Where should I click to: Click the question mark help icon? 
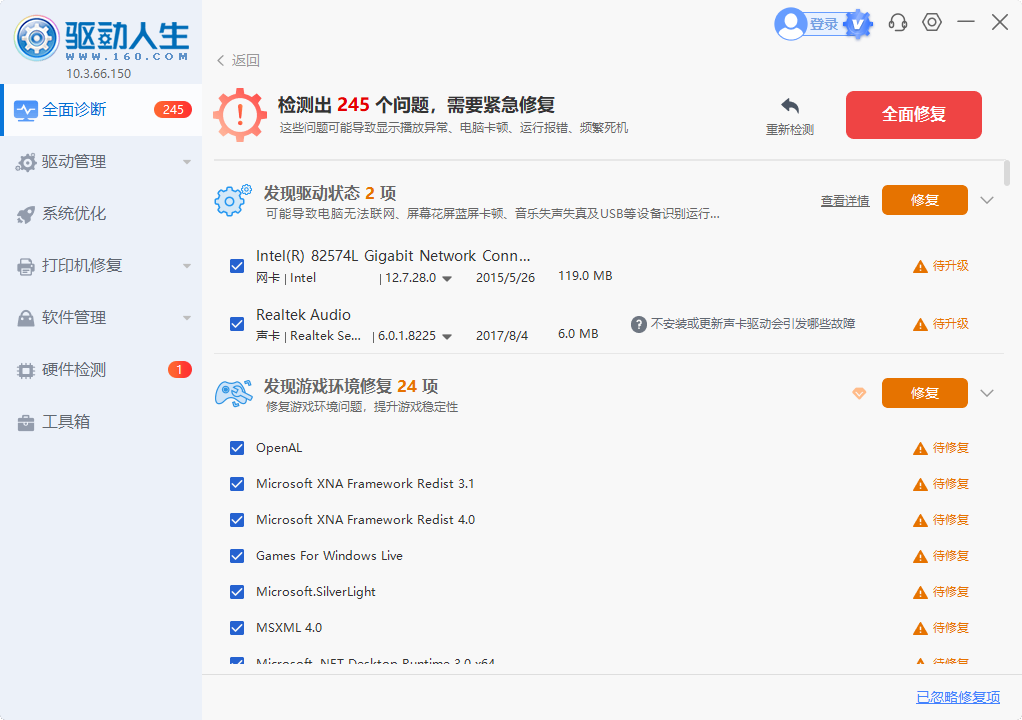638,324
